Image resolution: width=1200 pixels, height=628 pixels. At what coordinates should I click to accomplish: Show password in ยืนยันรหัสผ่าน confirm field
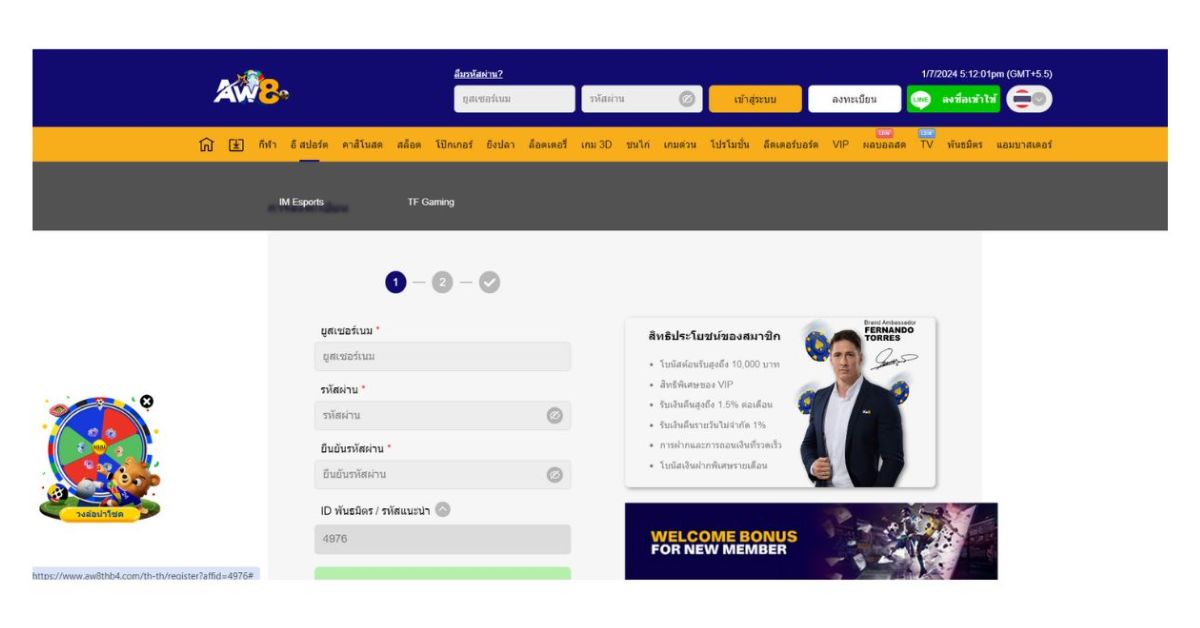554,475
